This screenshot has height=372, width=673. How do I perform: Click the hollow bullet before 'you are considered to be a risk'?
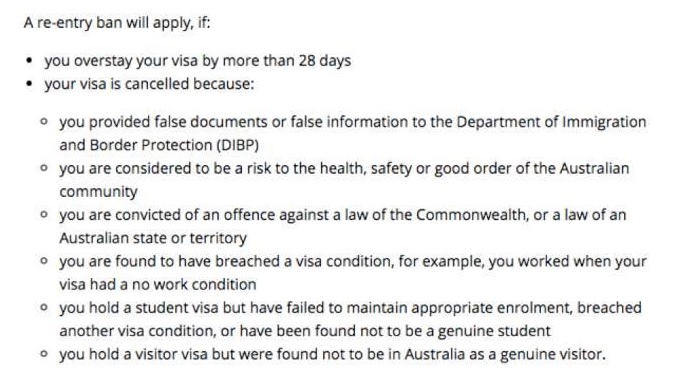click(x=44, y=168)
